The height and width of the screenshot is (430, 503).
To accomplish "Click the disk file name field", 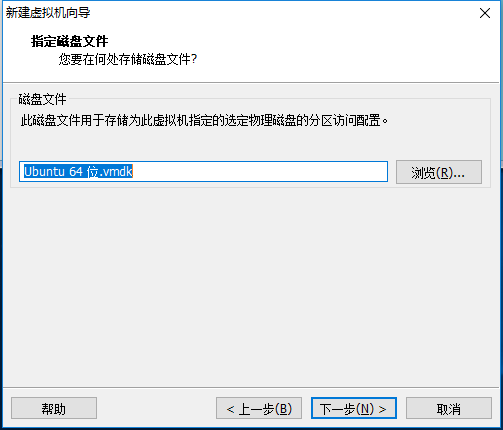I will (203, 172).
